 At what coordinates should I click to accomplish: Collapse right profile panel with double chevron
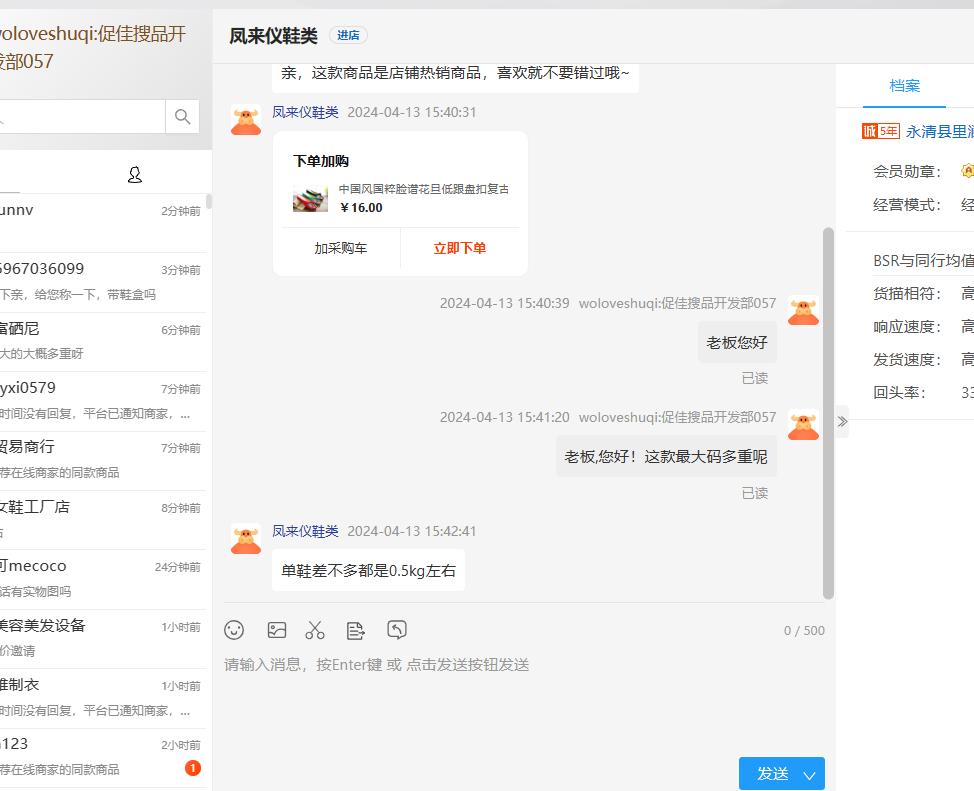(842, 421)
